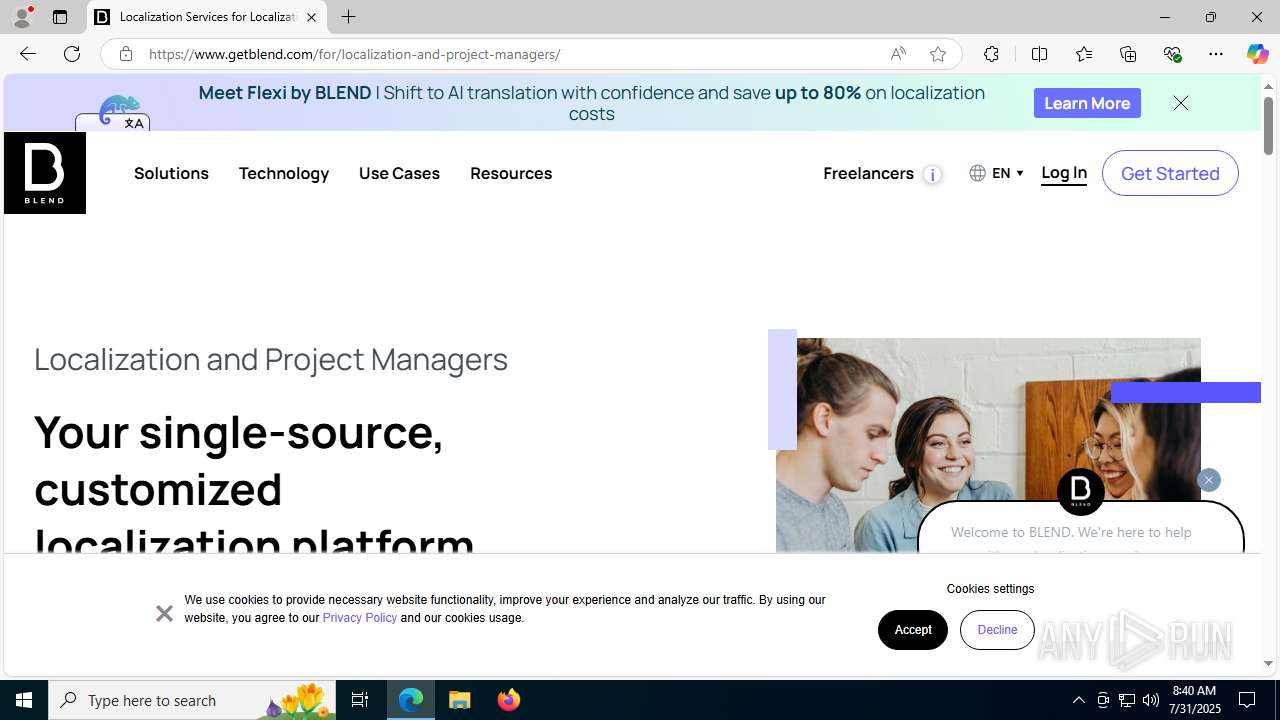Click the browser Back arrow
The image size is (1280, 720).
[x=27, y=54]
